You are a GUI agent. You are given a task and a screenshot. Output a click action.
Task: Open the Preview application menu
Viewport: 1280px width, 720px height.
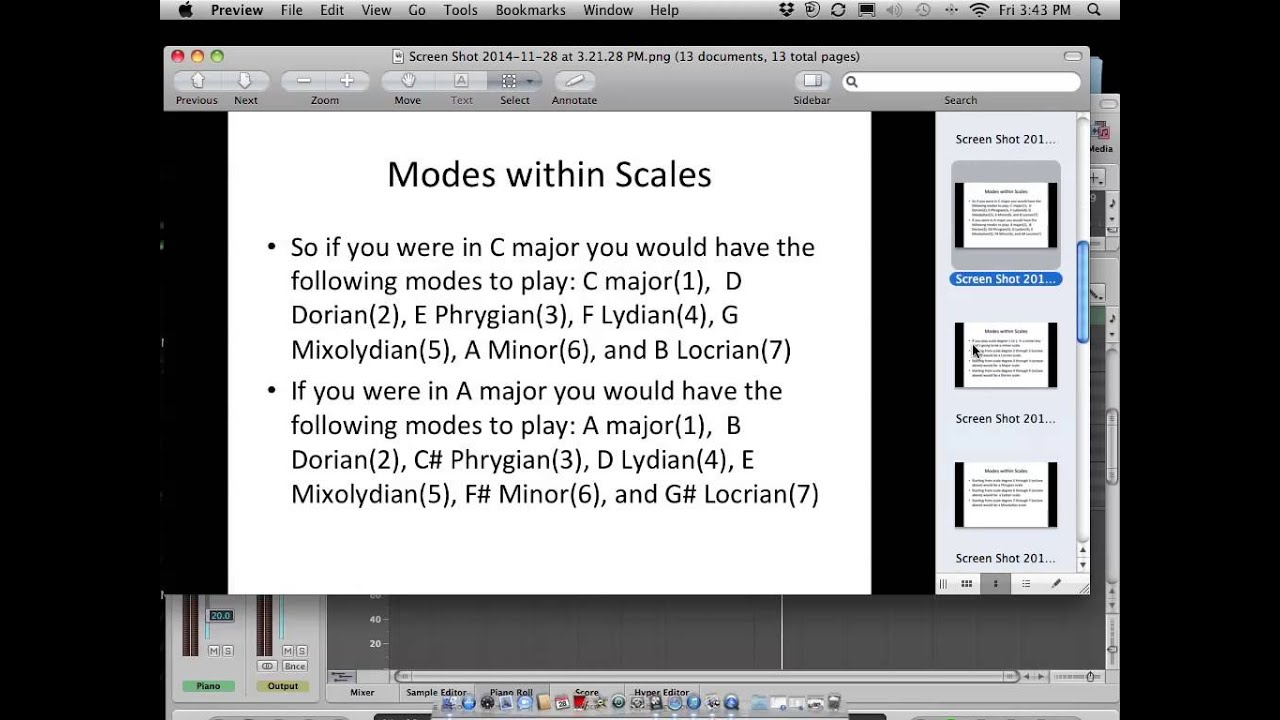237,10
